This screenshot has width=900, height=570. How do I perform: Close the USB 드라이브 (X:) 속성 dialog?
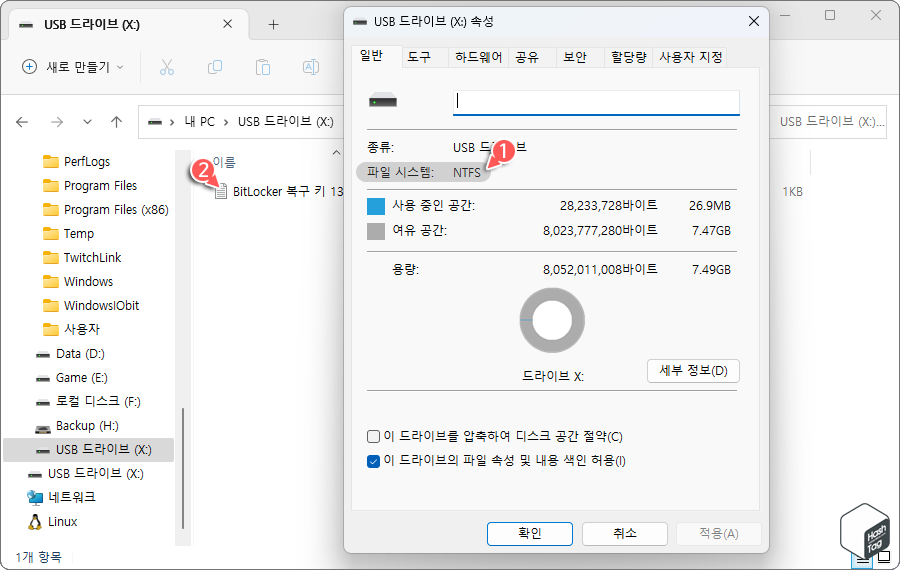[x=754, y=22]
